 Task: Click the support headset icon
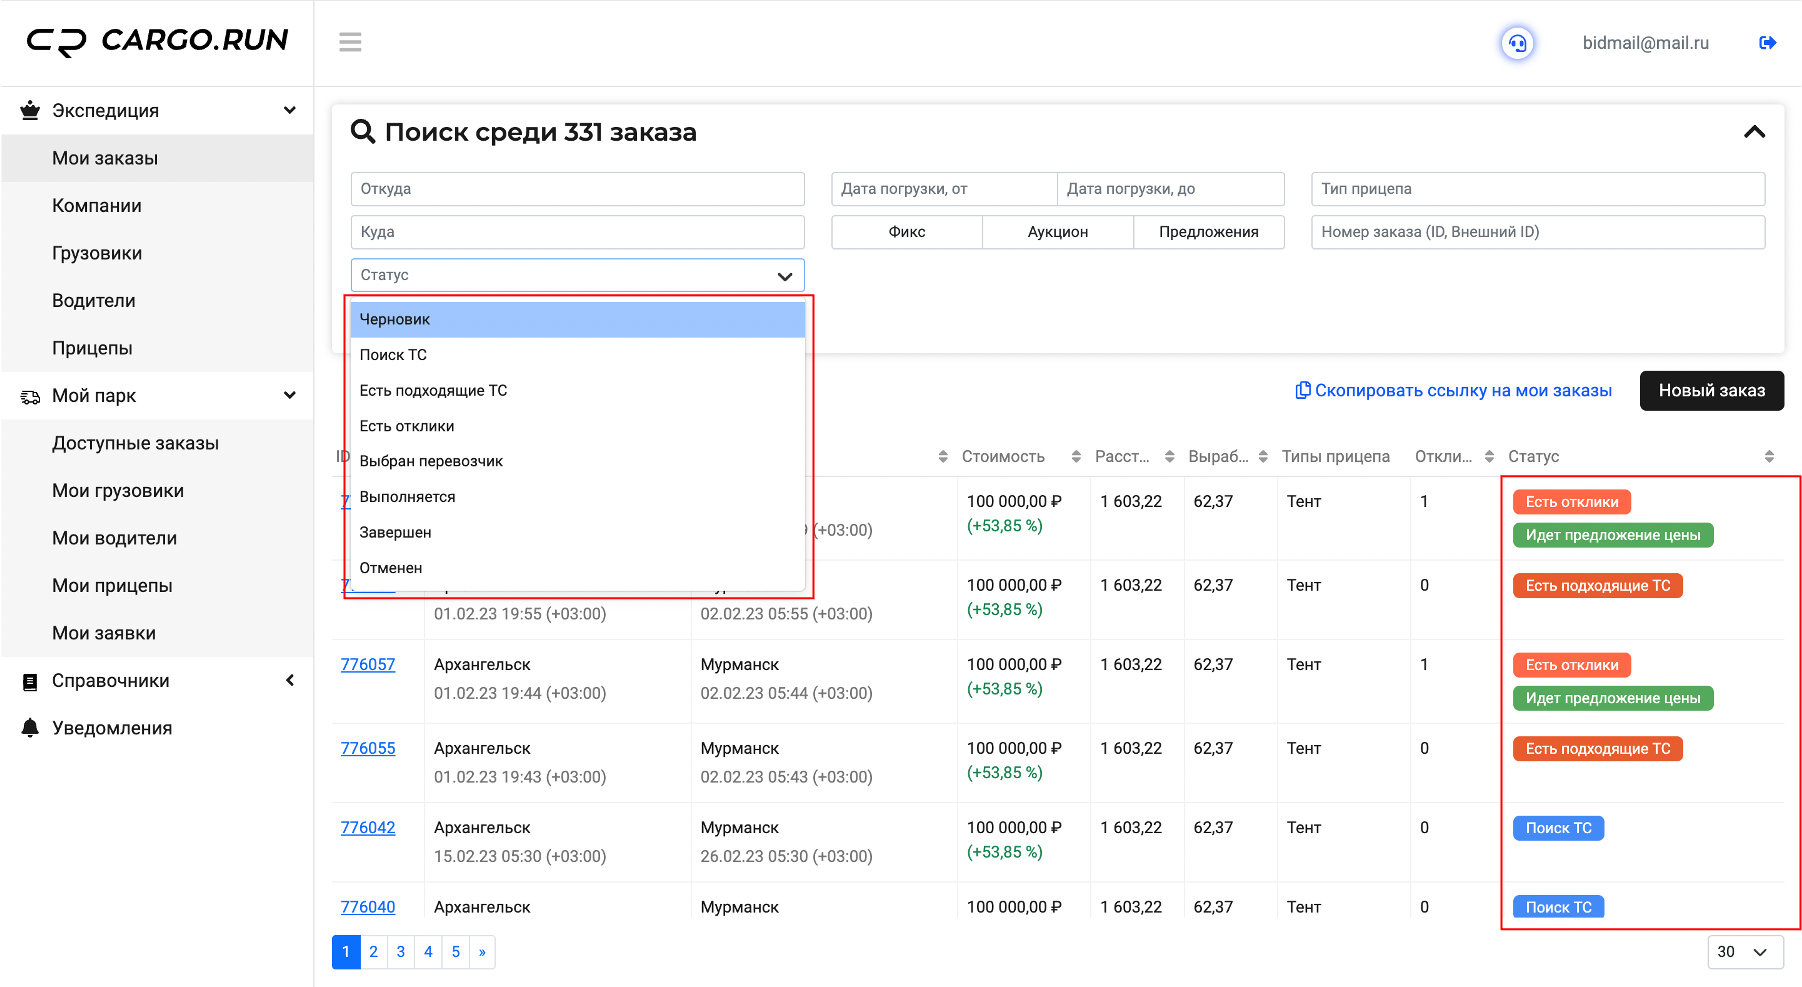[x=1517, y=43]
